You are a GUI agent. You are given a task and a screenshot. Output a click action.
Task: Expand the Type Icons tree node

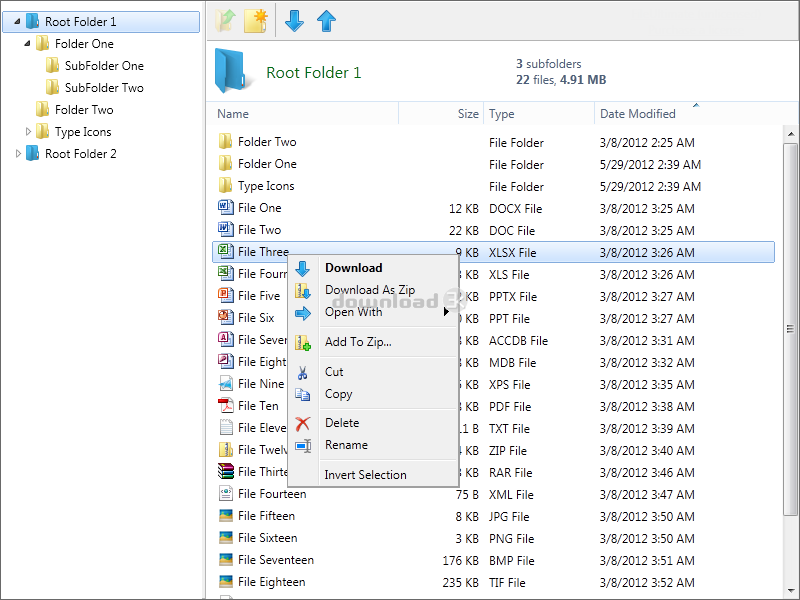[29, 132]
